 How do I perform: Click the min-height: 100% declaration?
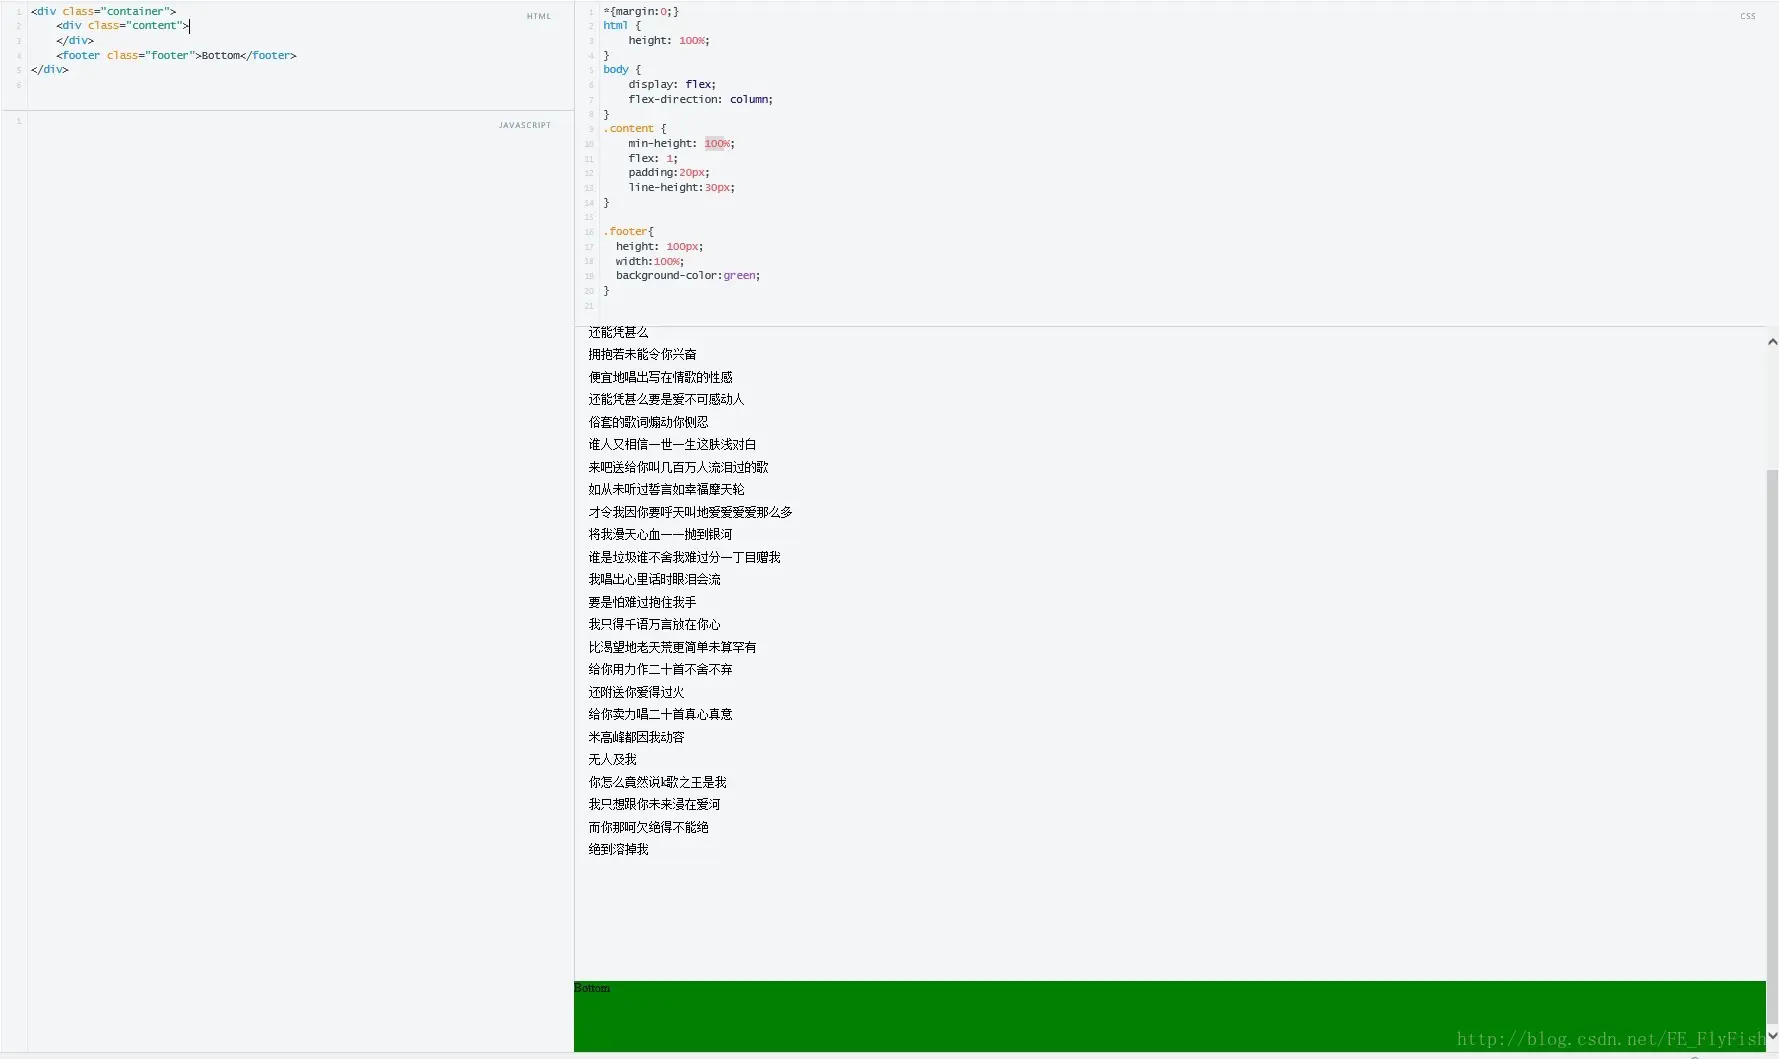(681, 143)
